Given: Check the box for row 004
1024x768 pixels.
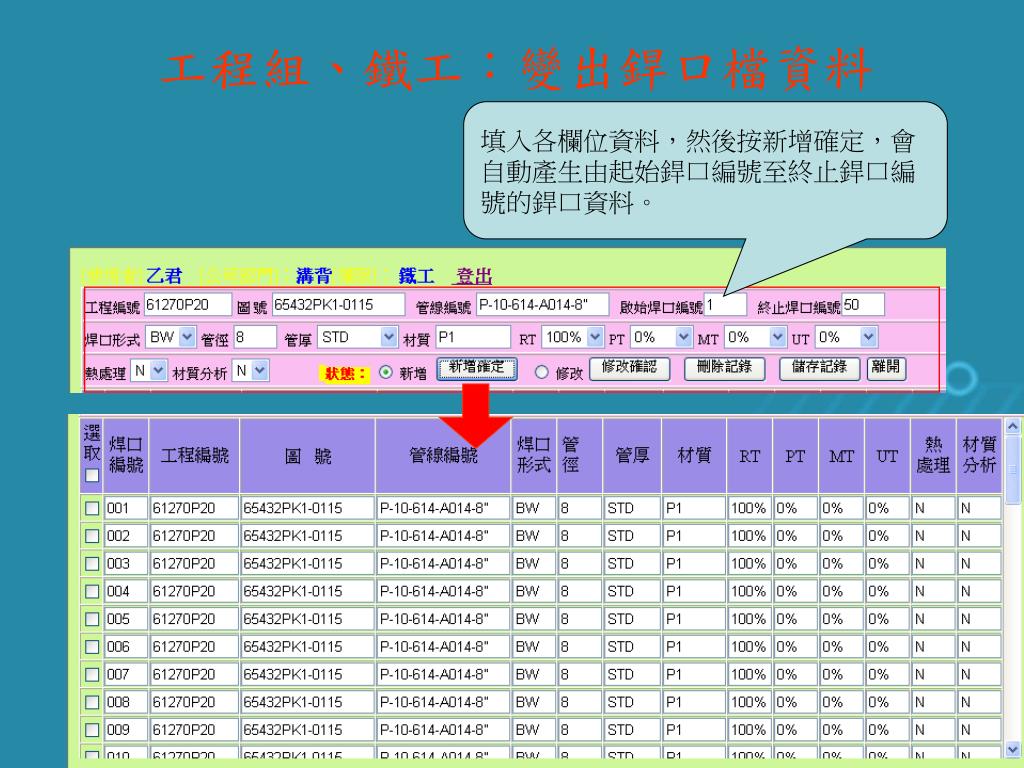Looking at the screenshot, I should pyautogui.click(x=92, y=592).
